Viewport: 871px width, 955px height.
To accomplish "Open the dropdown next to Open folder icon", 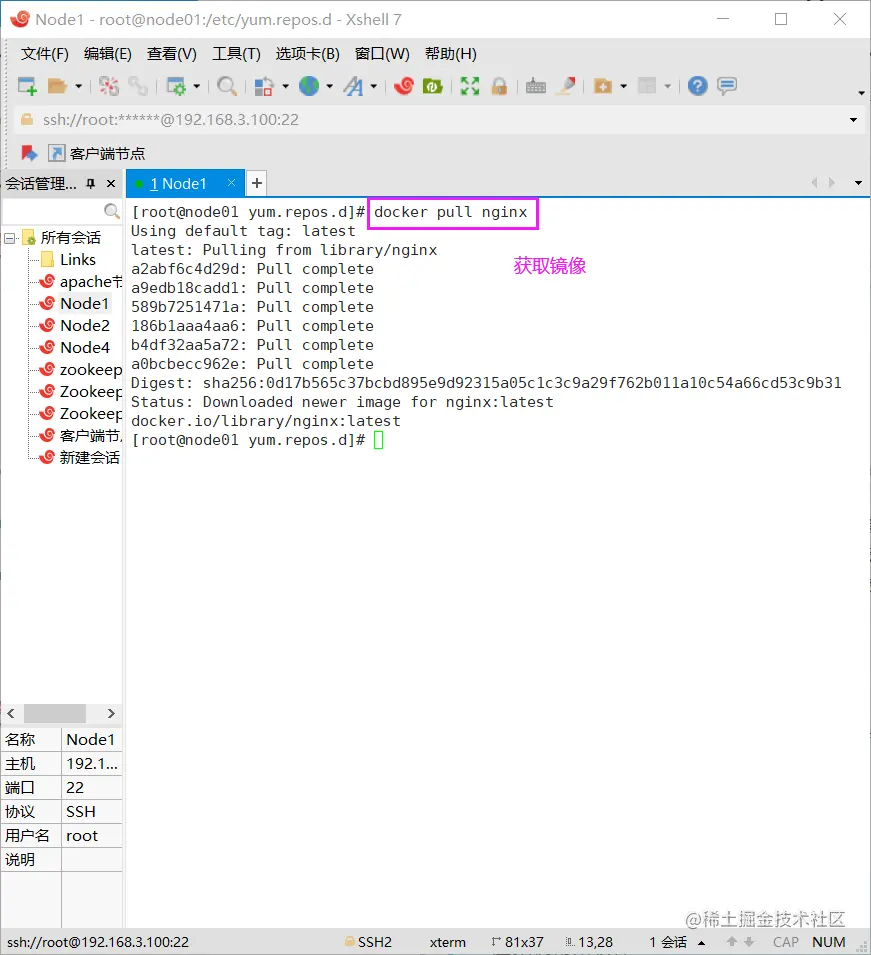I will pyautogui.click(x=78, y=86).
